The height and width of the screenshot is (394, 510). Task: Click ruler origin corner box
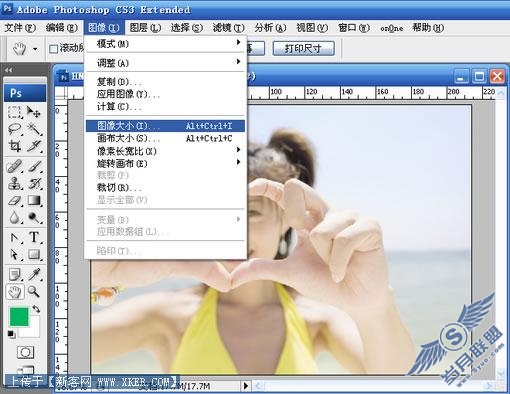tap(61, 93)
